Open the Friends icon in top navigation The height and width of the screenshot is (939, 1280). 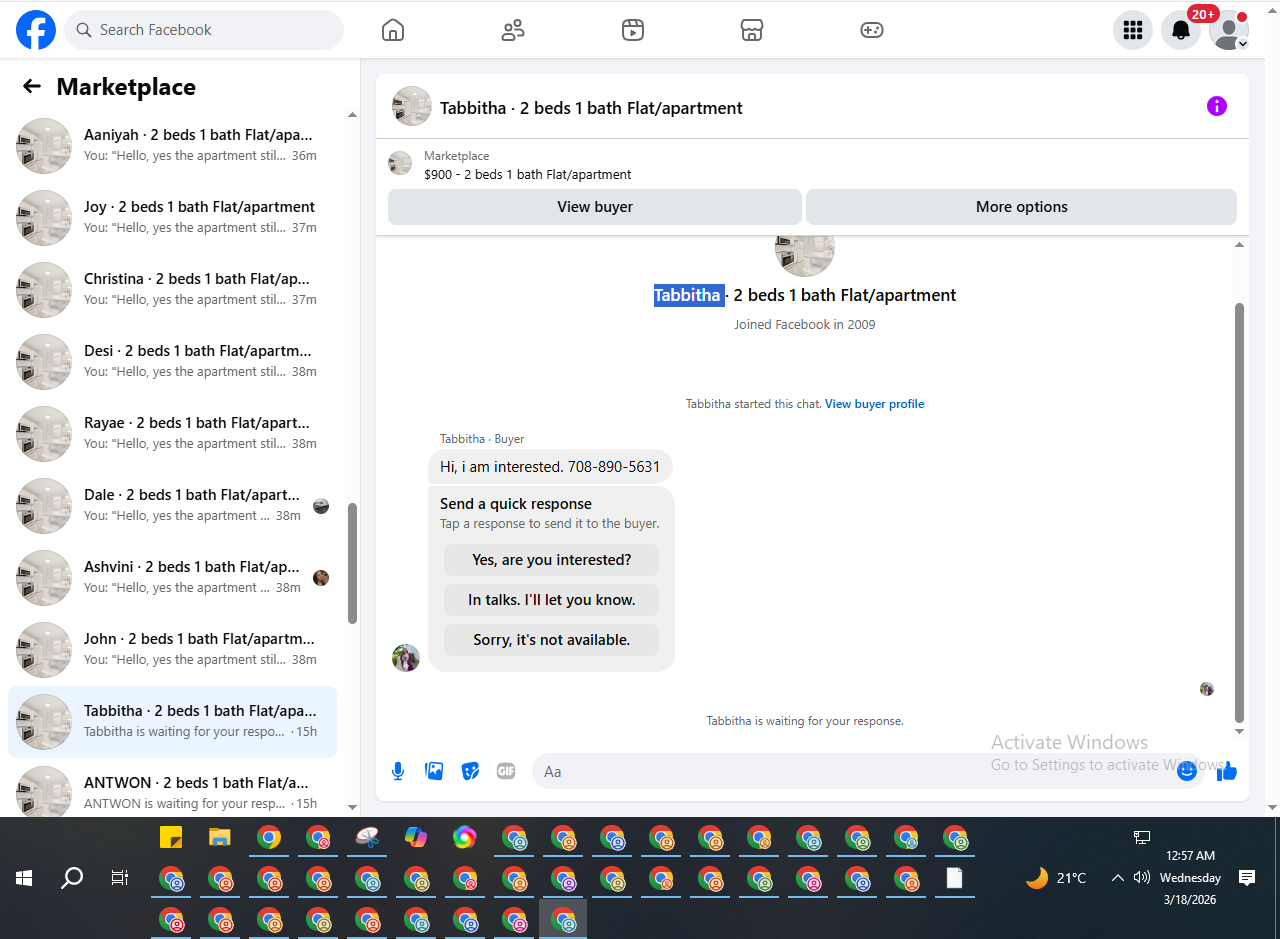513,30
